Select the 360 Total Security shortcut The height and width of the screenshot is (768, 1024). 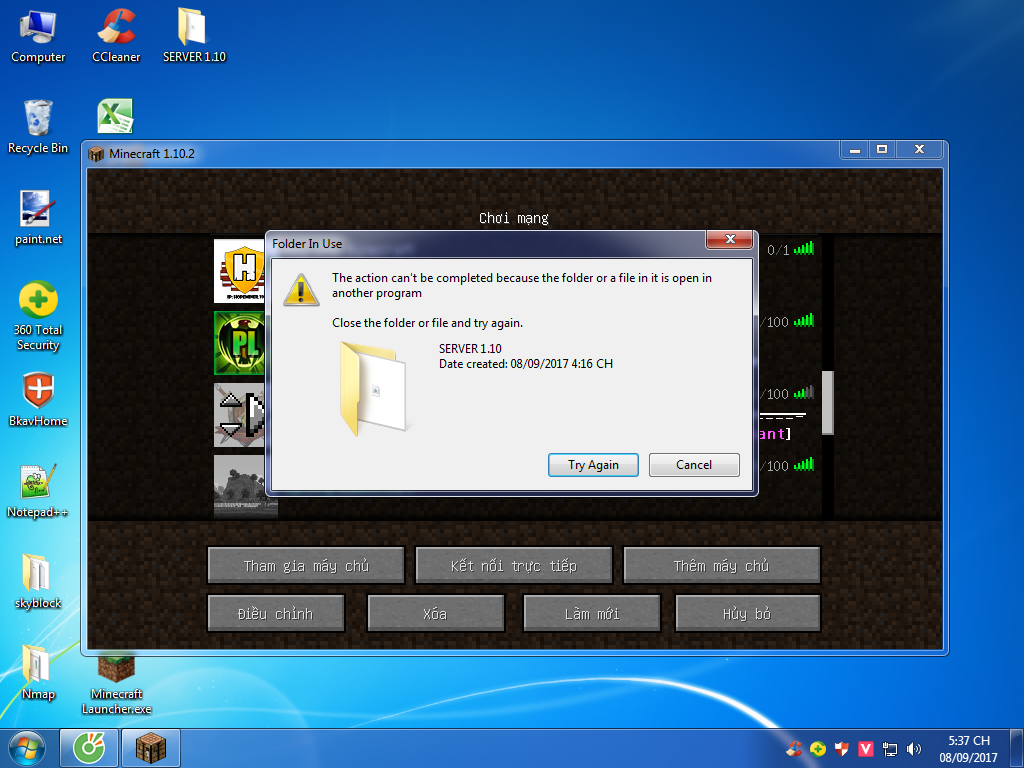click(x=38, y=316)
